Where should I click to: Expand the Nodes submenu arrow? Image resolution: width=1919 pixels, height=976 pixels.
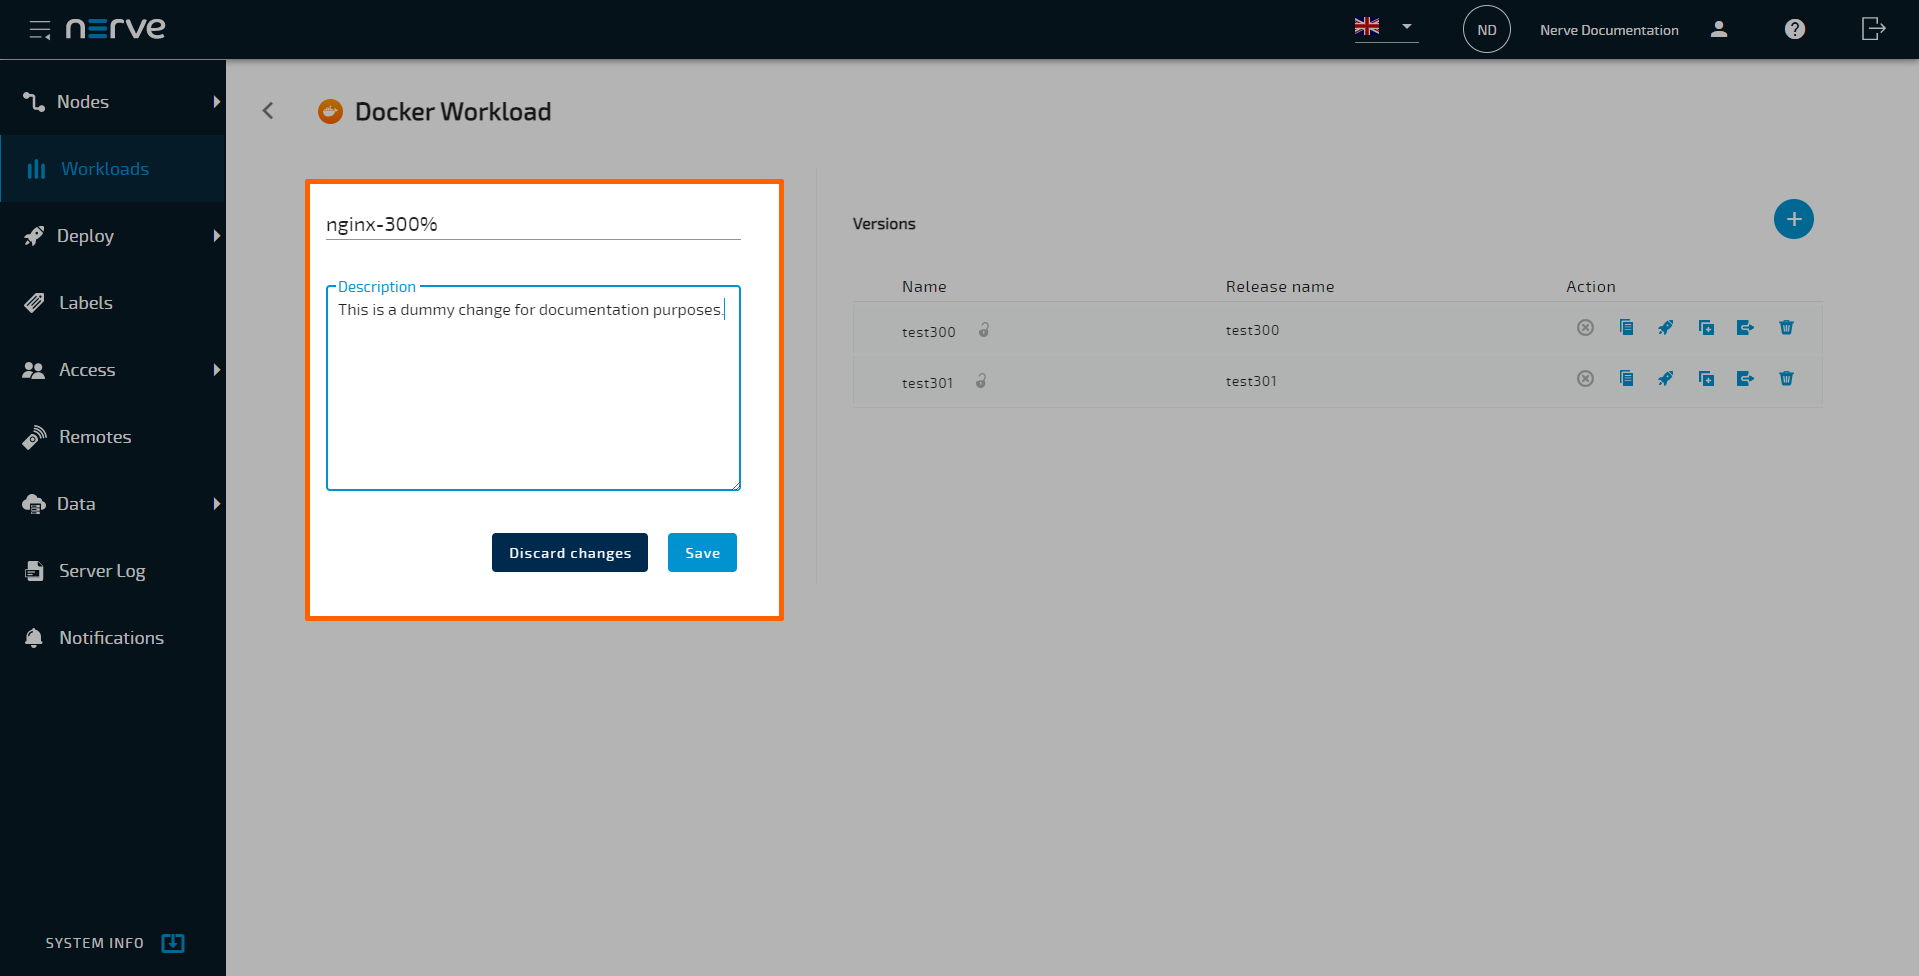coord(216,102)
